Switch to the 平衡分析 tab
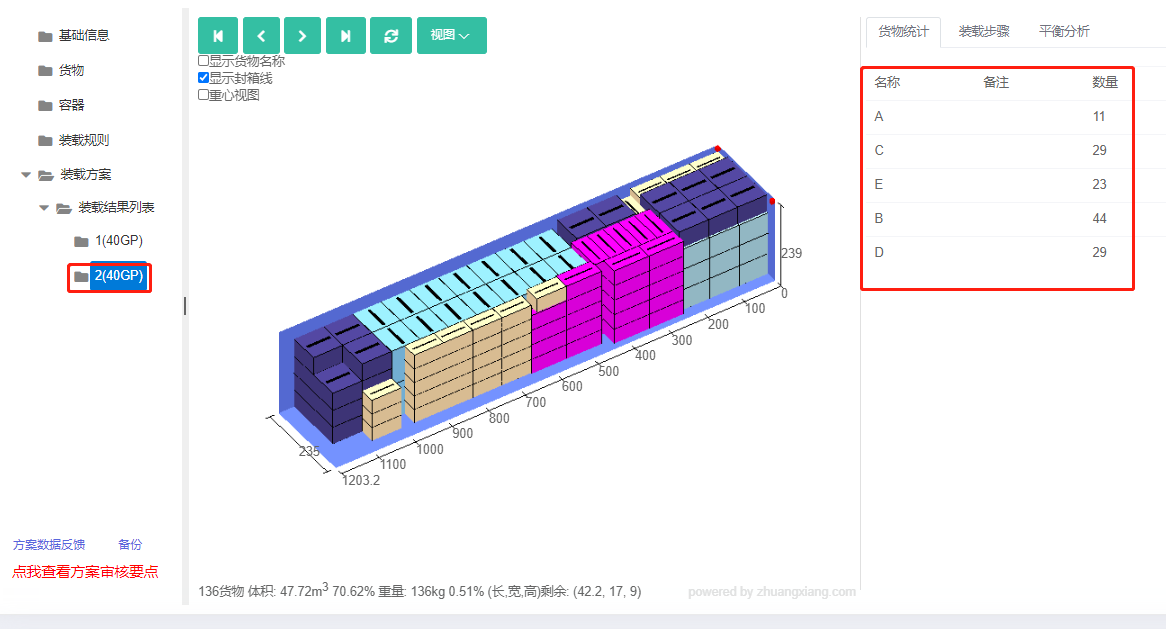 pyautogui.click(x=1064, y=31)
